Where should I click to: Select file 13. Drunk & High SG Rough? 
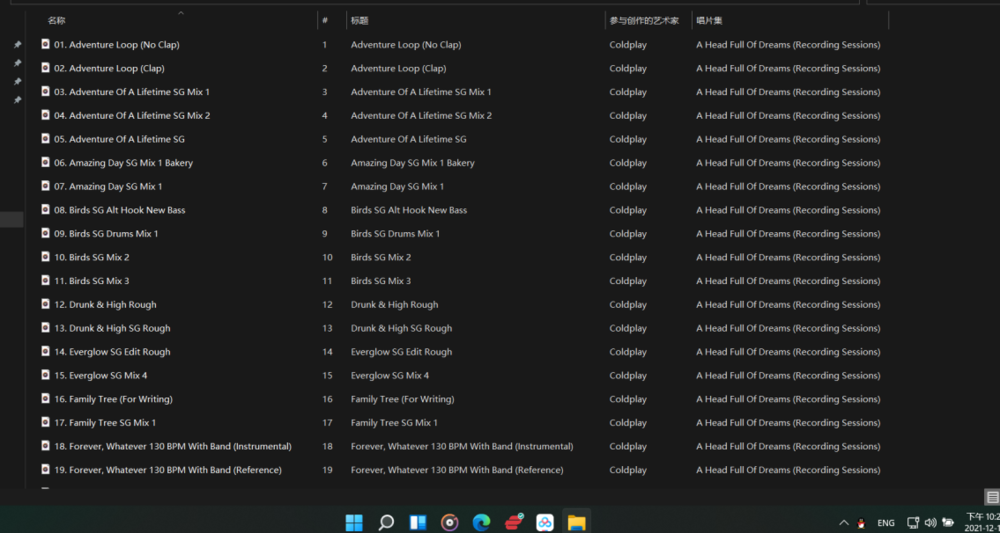tap(112, 328)
